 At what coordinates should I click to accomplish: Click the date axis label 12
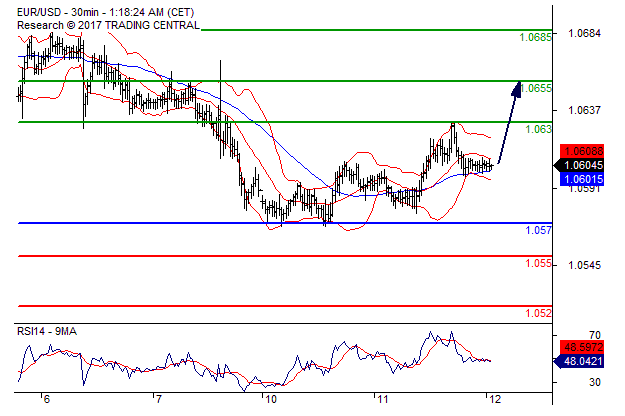click(x=495, y=399)
